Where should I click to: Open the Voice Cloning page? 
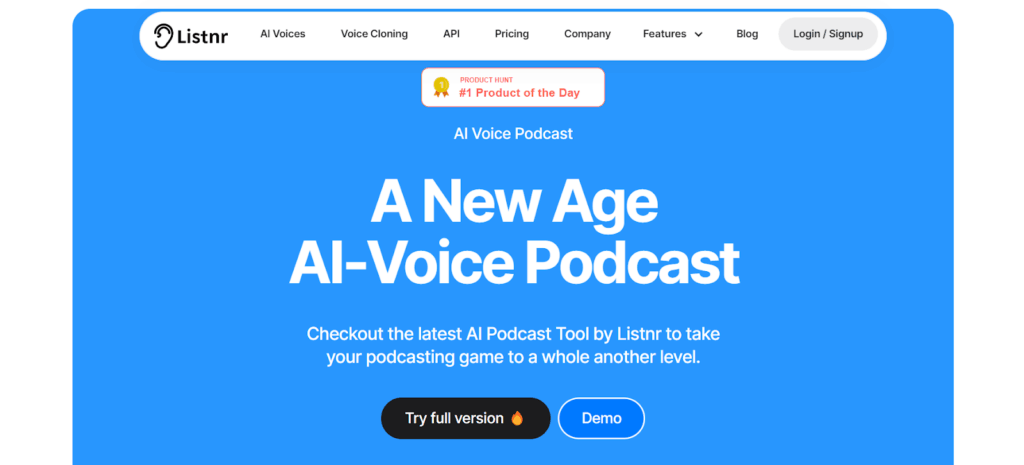pos(374,34)
